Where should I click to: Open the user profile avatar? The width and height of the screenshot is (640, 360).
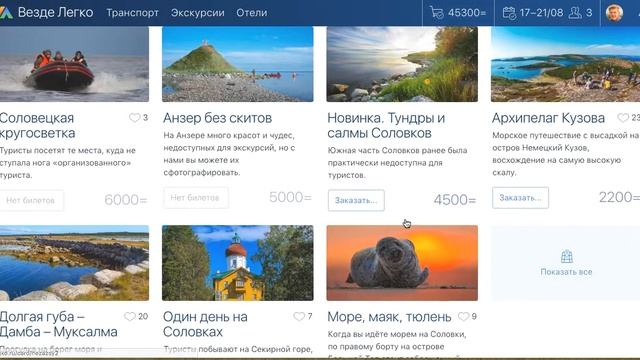(614, 13)
